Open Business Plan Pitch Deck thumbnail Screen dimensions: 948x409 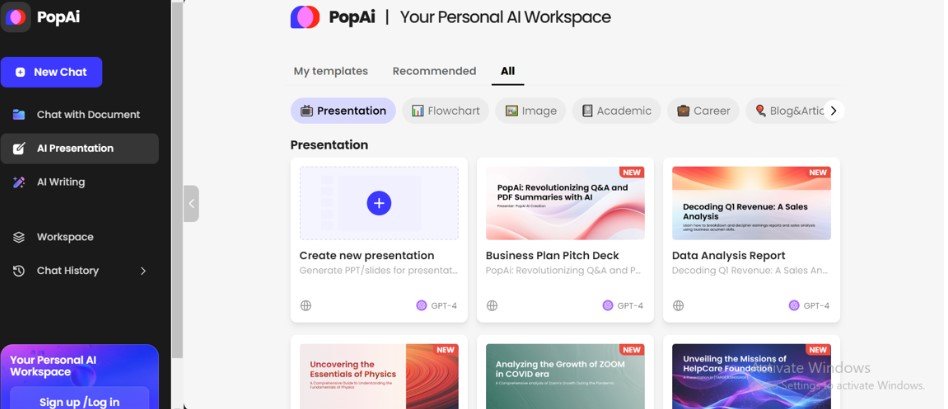(565, 203)
